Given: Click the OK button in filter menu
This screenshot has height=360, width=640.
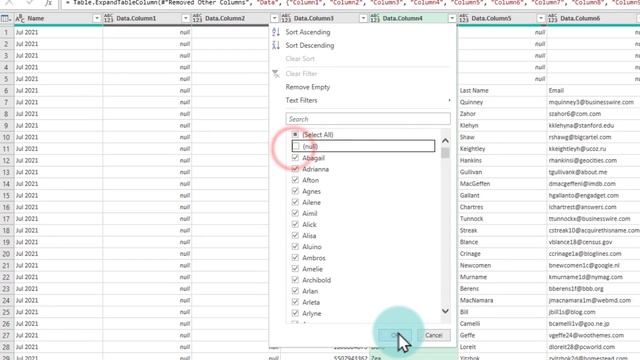Looking at the screenshot, I should point(394,336).
